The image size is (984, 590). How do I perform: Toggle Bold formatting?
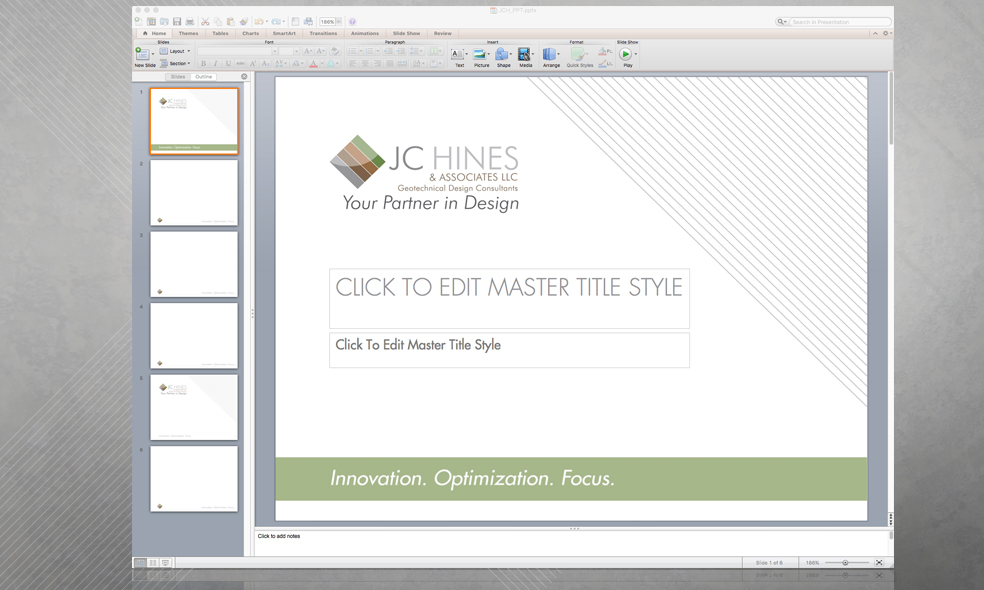tap(203, 63)
